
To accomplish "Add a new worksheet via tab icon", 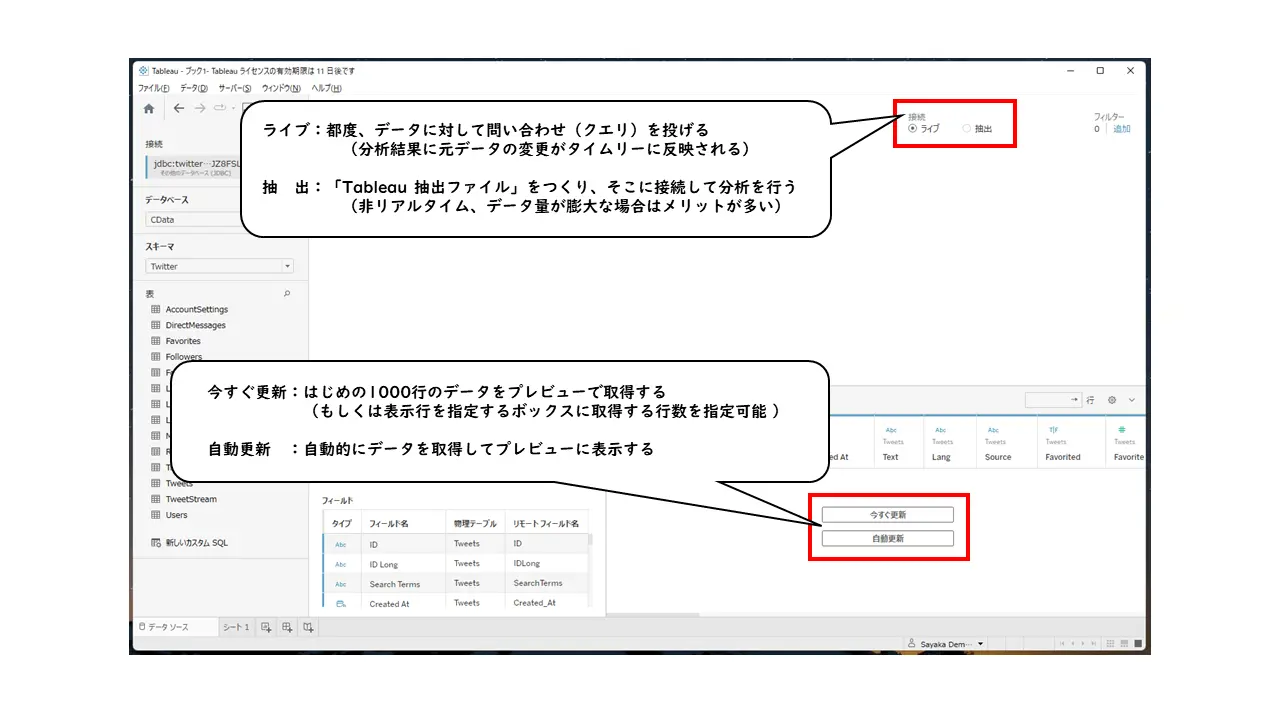I will coord(266,627).
